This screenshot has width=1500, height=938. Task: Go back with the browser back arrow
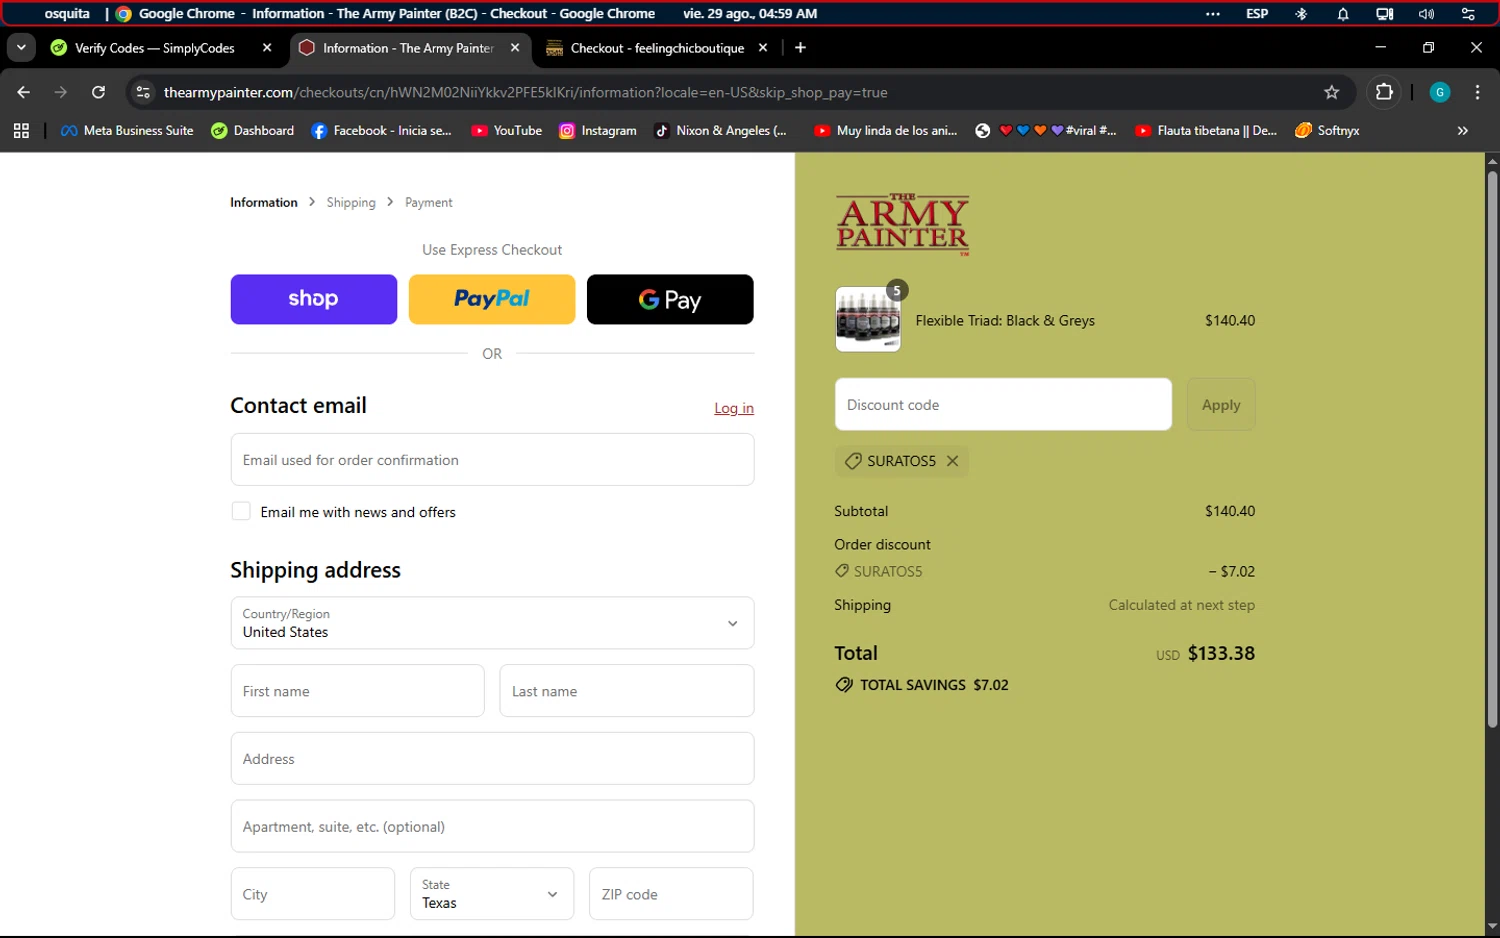23,92
